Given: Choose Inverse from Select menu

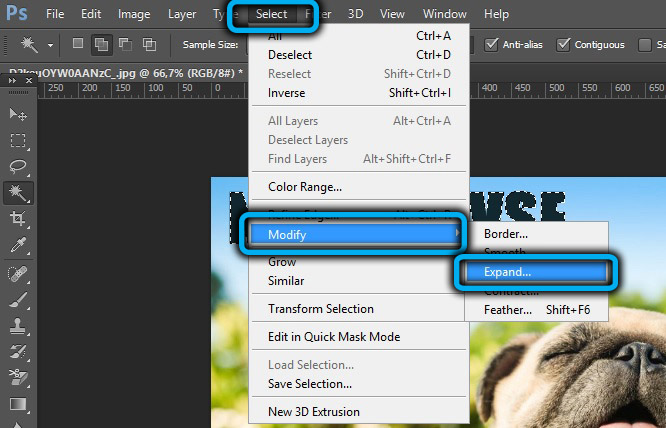Looking at the screenshot, I should [359, 93].
